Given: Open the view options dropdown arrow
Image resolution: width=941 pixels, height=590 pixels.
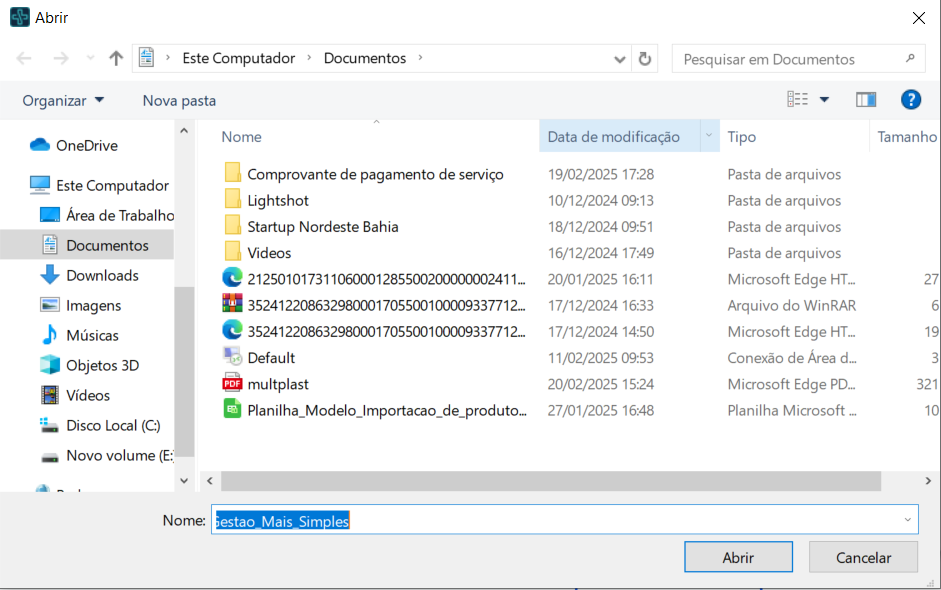Looking at the screenshot, I should [x=824, y=100].
